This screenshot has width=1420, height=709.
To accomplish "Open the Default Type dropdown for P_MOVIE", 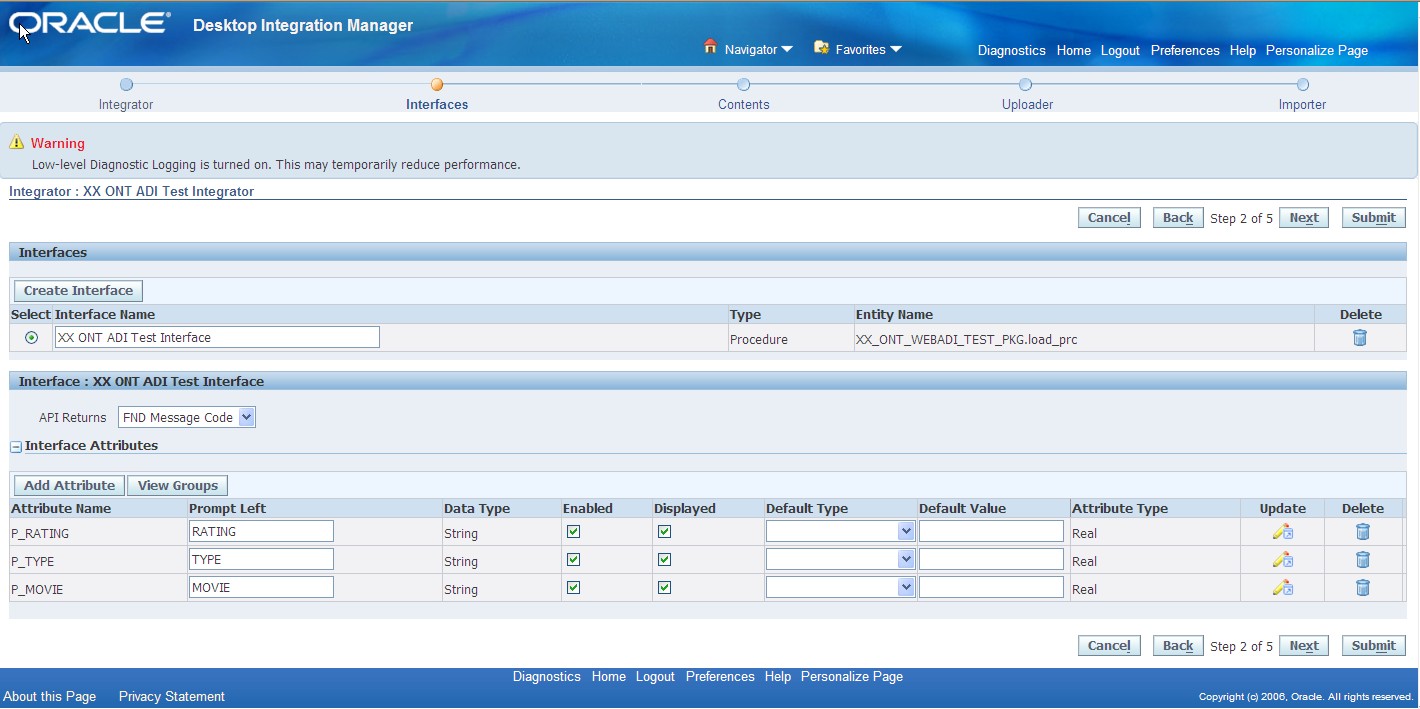I will point(906,587).
